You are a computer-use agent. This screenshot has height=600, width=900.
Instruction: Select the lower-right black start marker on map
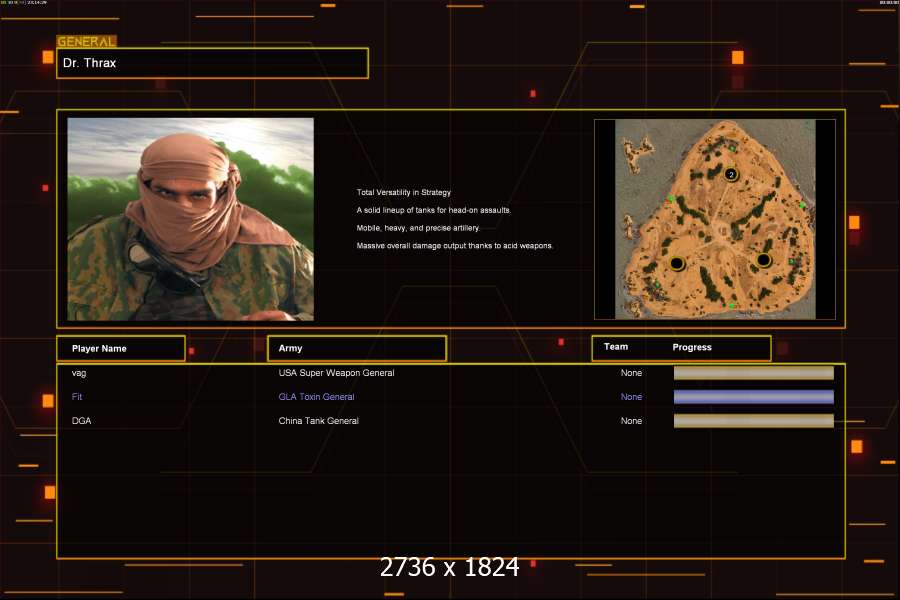(763, 260)
